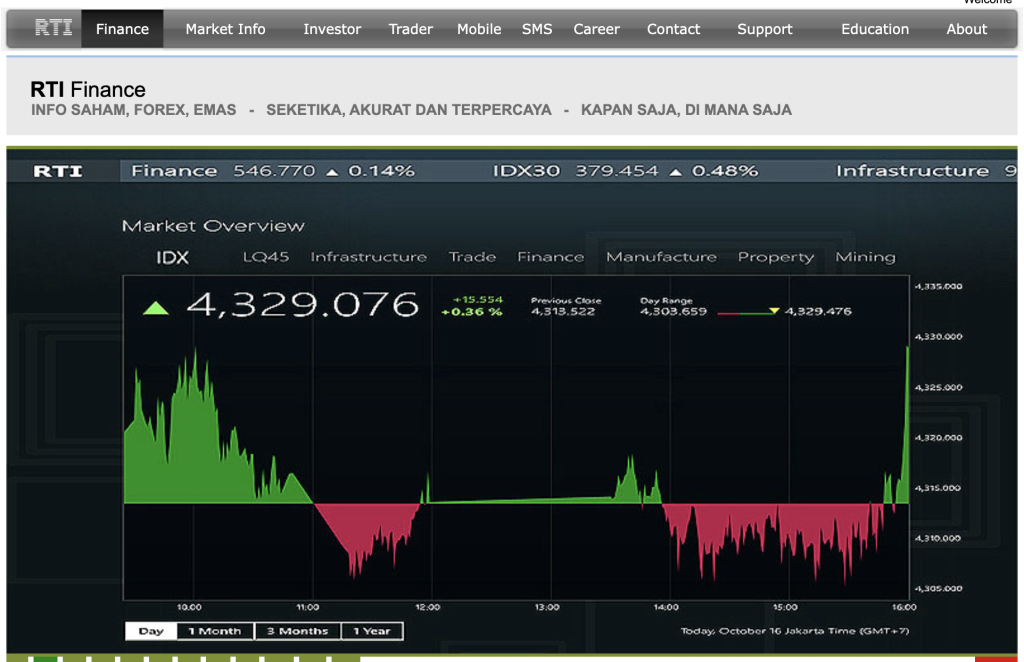
Task: Go to the Education section
Action: (x=874, y=29)
